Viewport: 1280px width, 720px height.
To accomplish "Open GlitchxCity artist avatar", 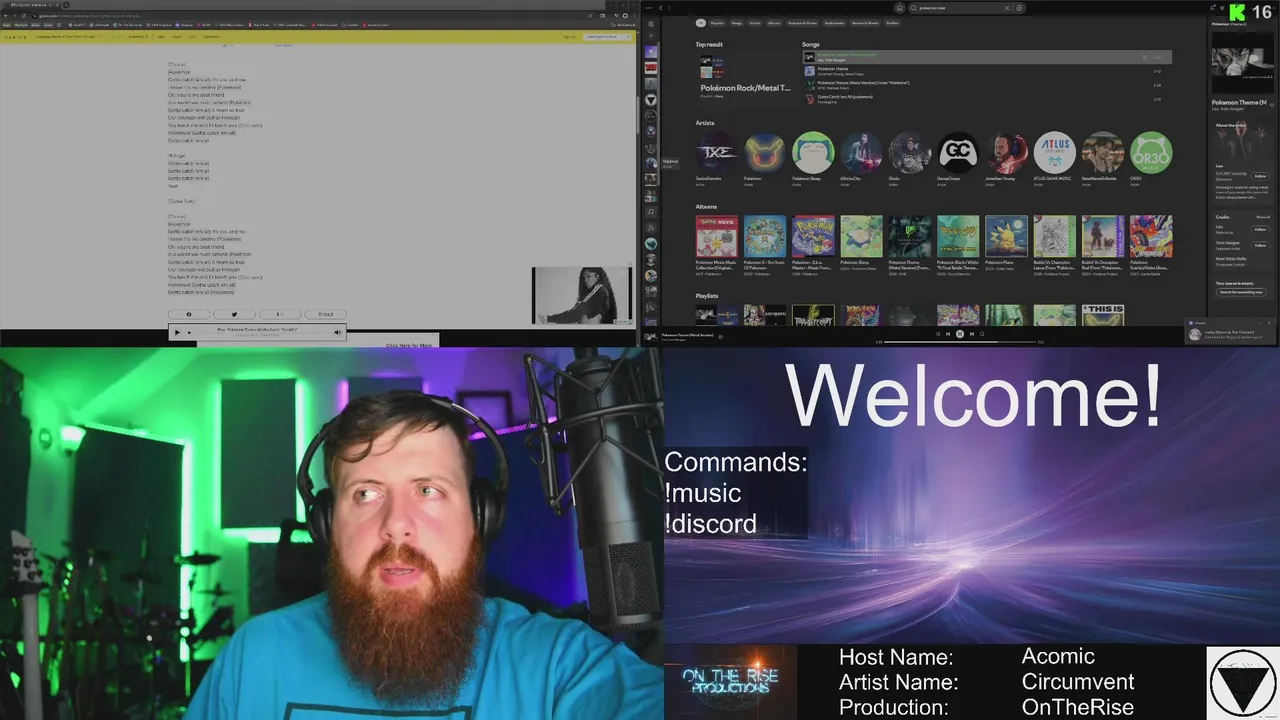I will tap(861, 153).
